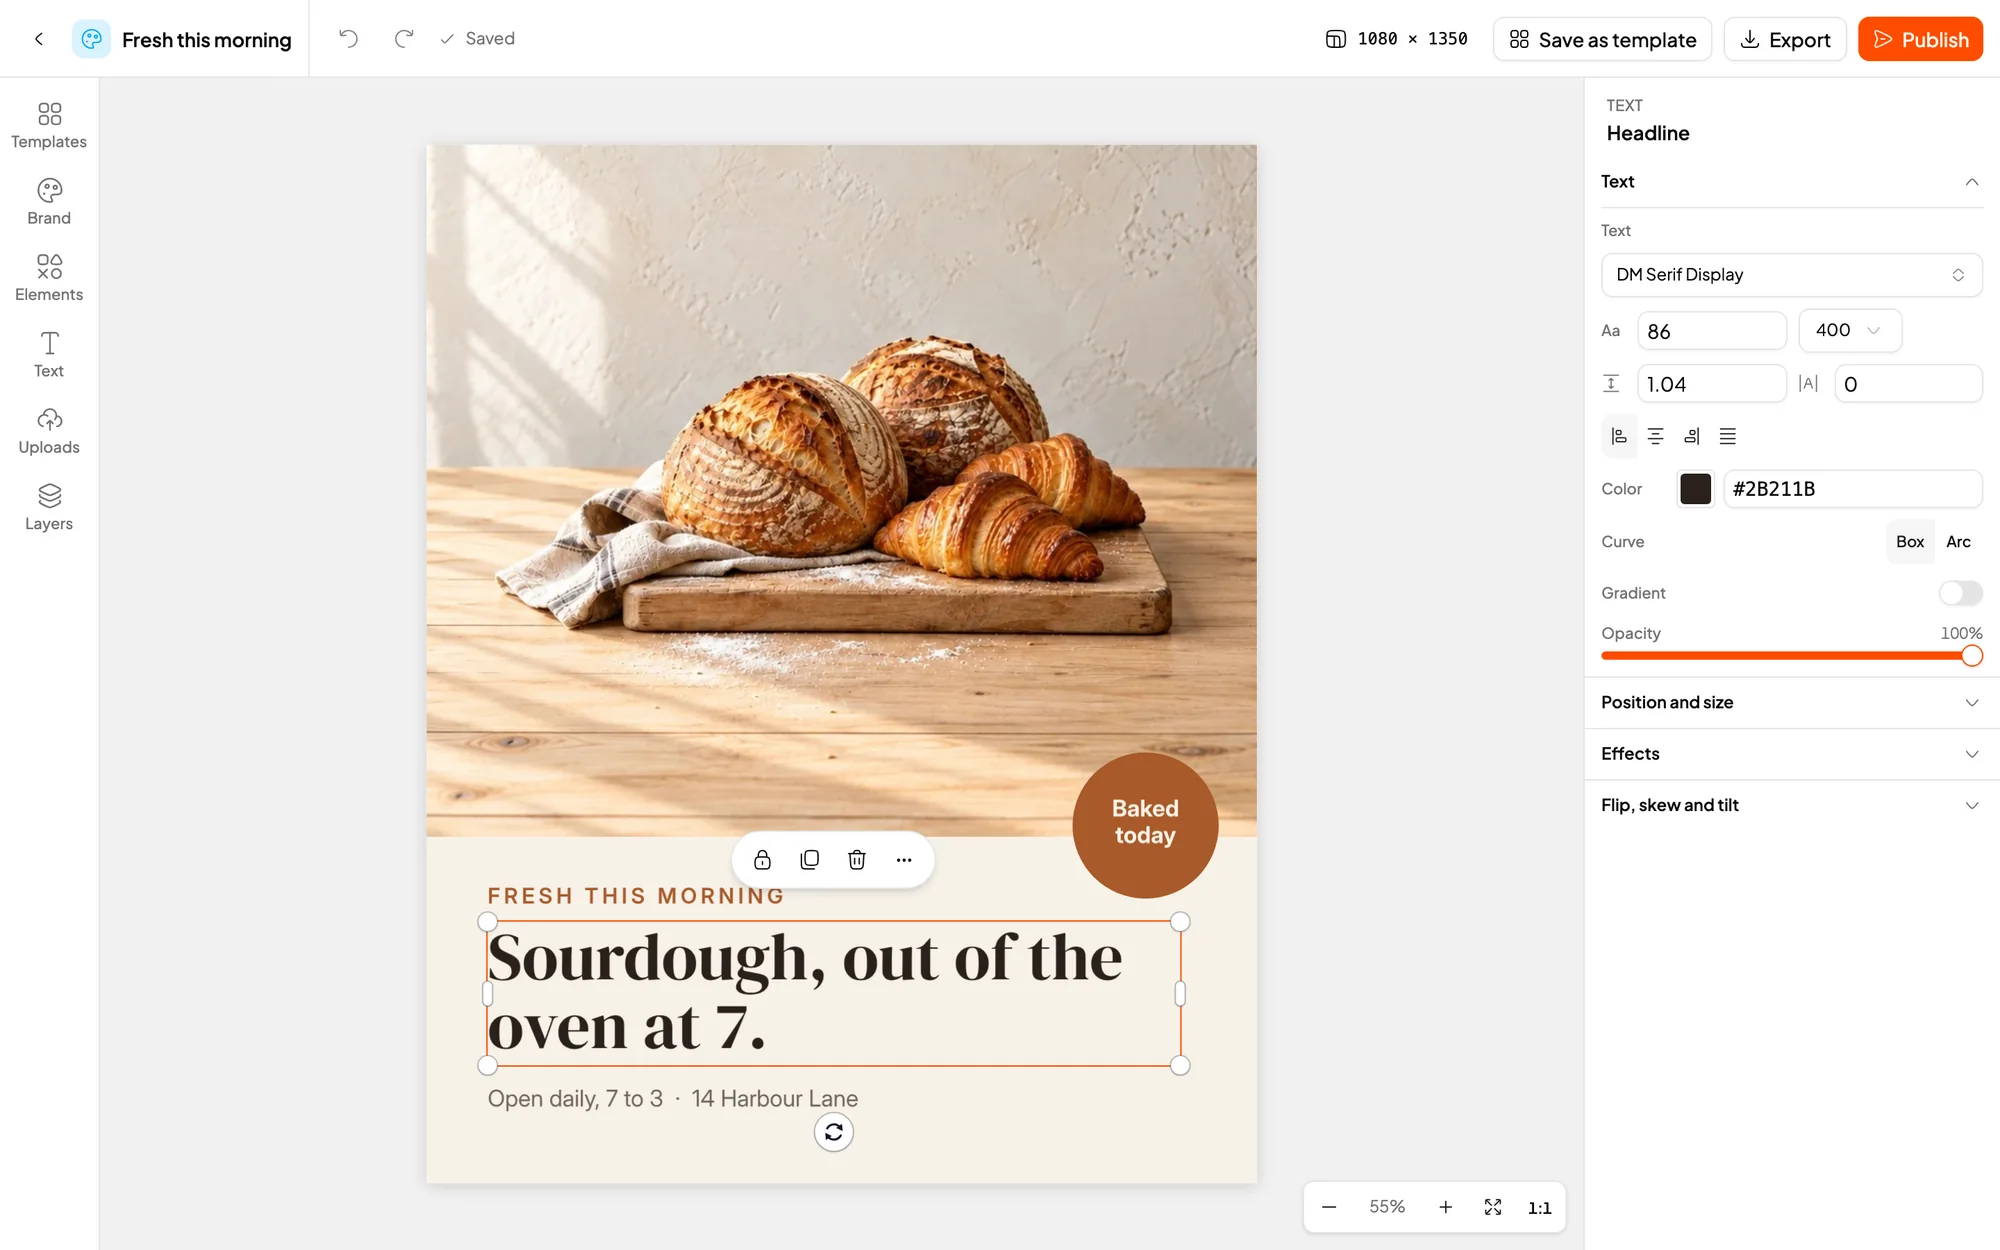The image size is (2000, 1250).
Task: Click the line height icon
Action: 1611,384
